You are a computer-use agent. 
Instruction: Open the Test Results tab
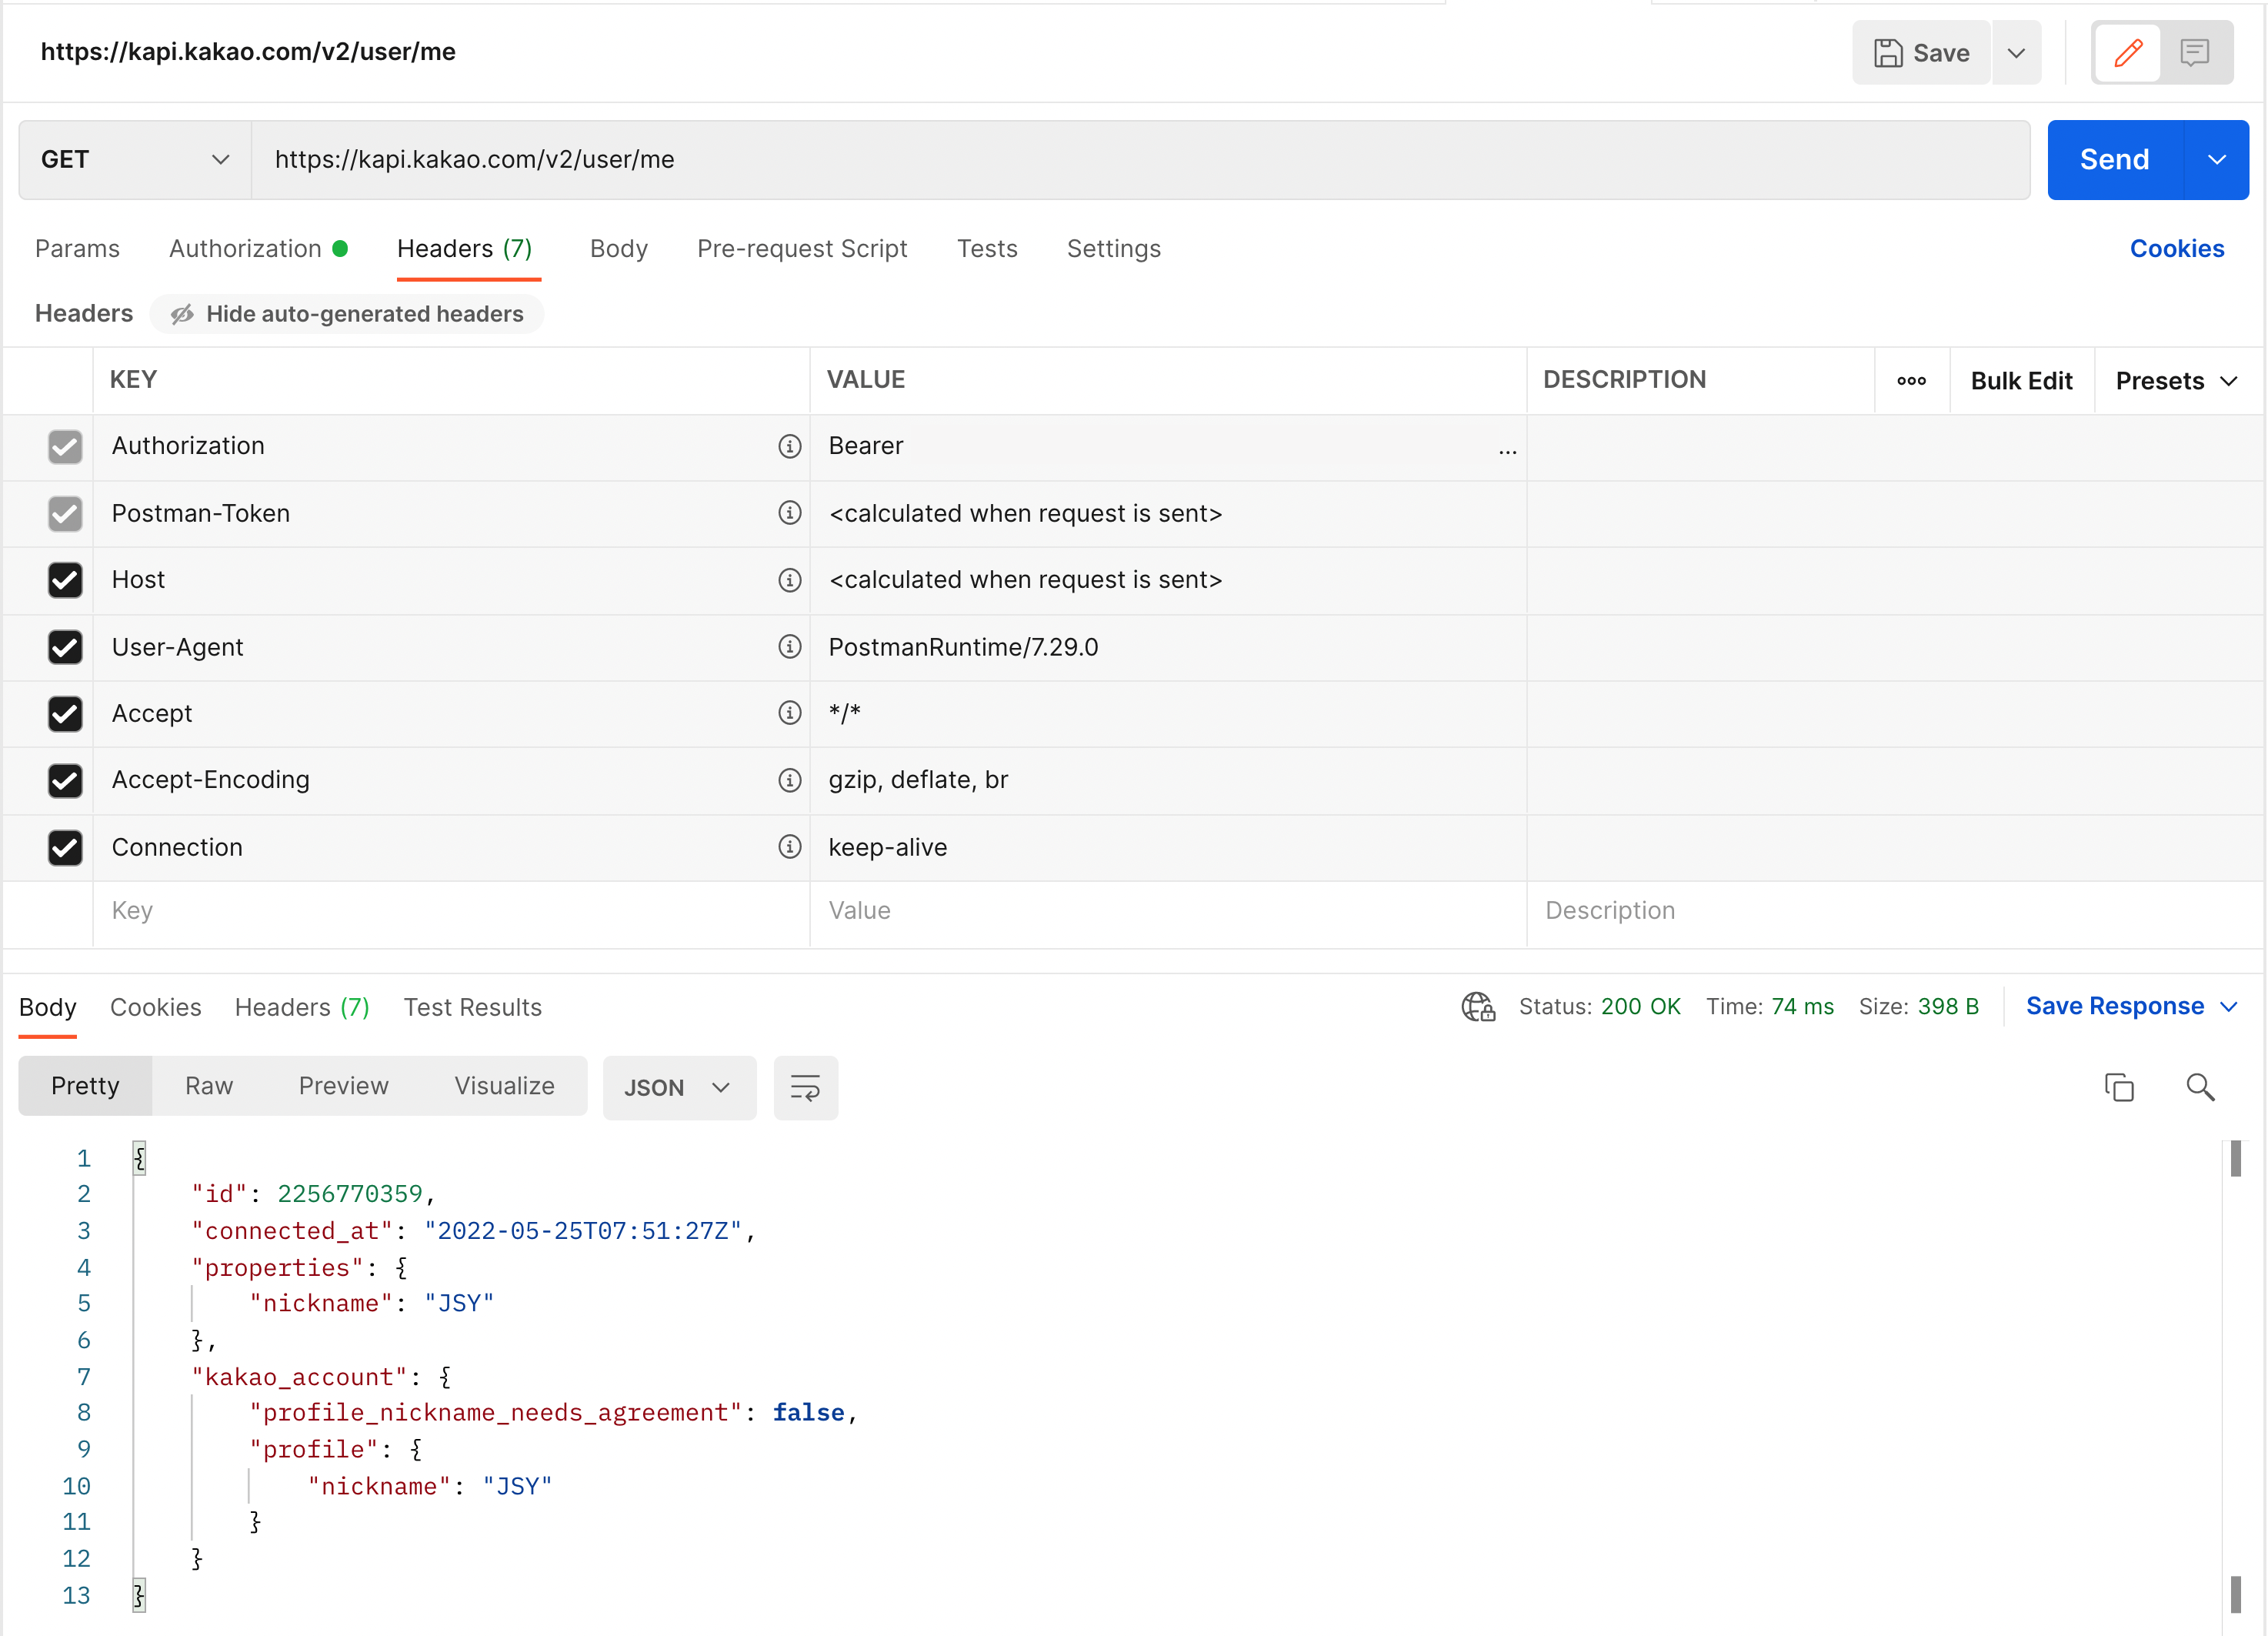(473, 1007)
